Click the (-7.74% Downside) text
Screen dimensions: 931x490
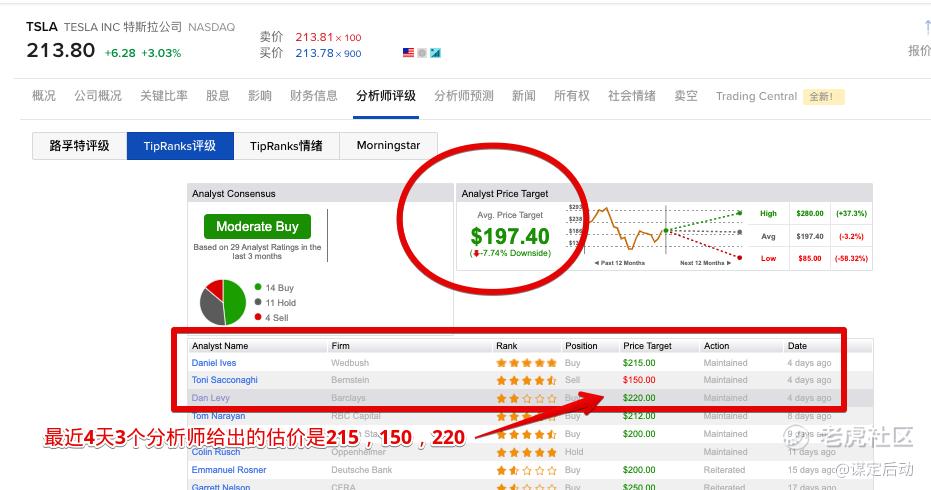511,253
